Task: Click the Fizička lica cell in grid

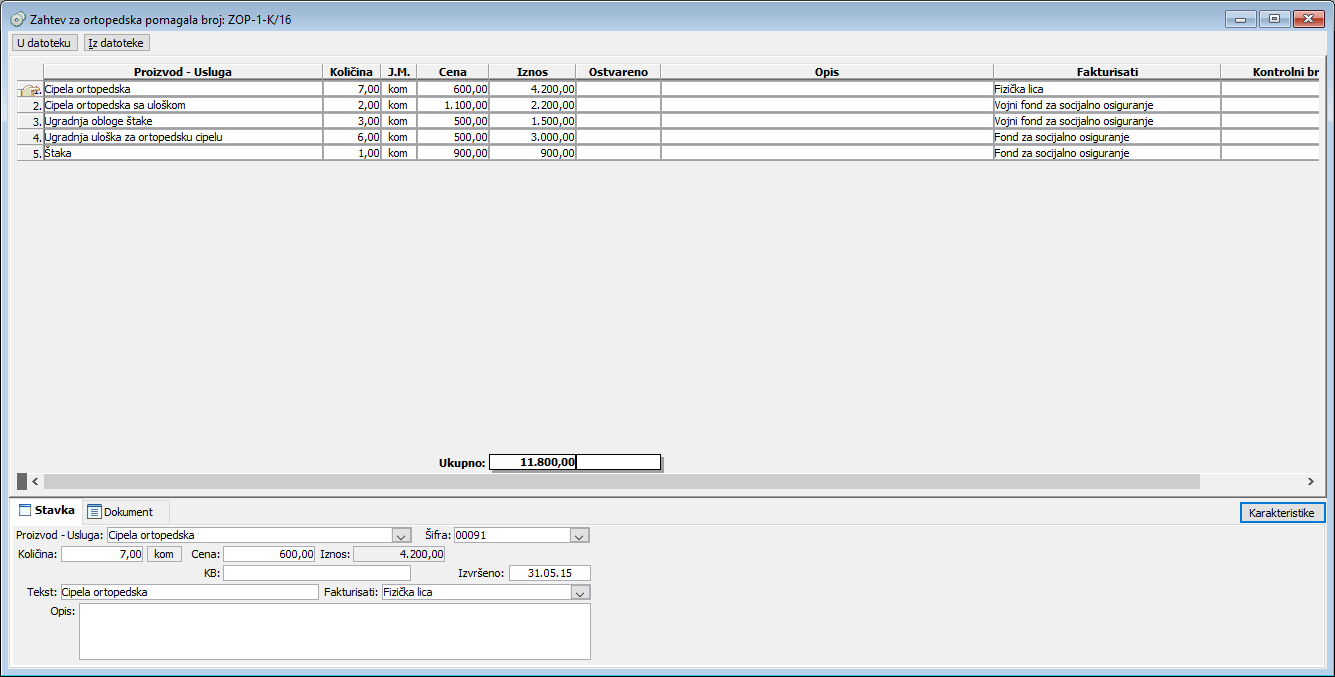Action: pos(1106,89)
